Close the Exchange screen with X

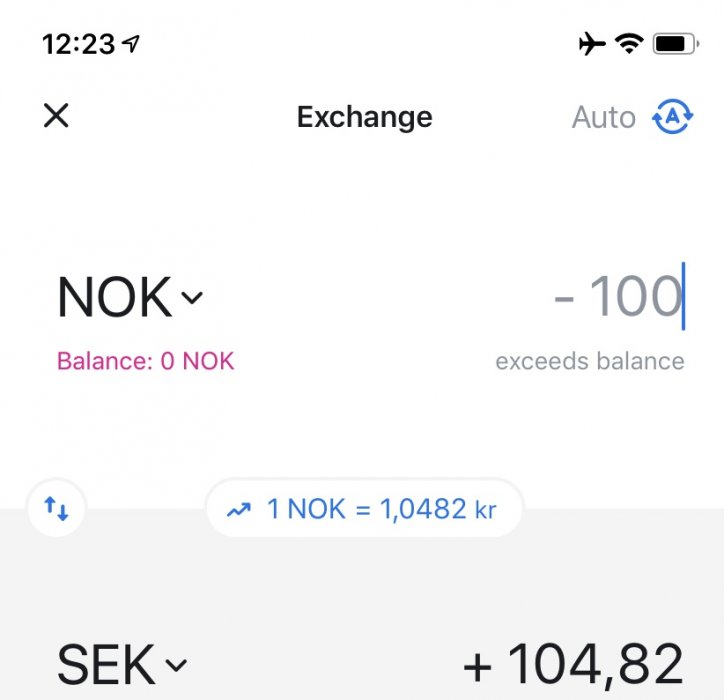pos(56,117)
